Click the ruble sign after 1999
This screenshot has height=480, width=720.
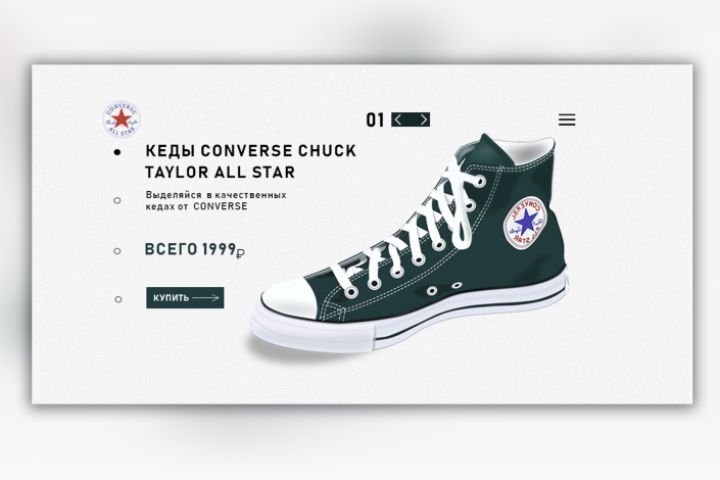pos(241,252)
